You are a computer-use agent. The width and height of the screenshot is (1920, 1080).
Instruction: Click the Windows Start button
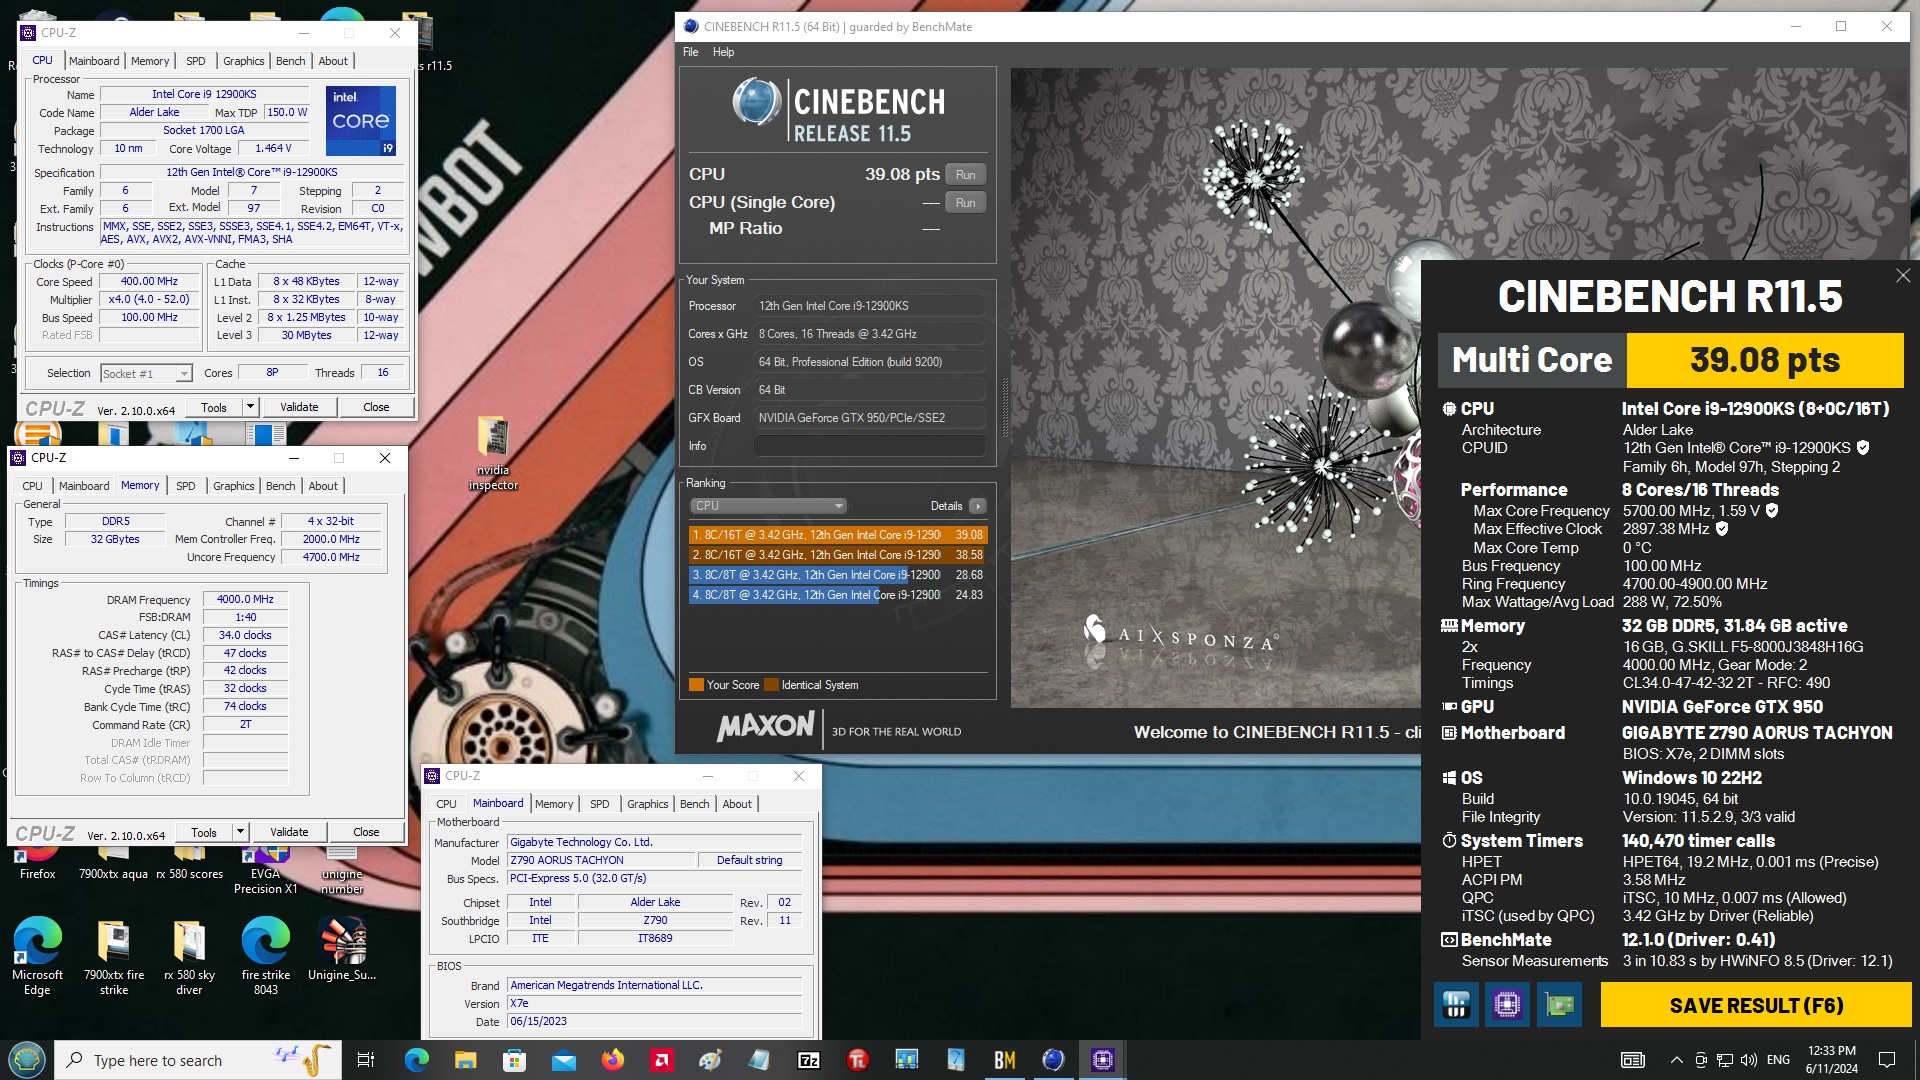click(x=26, y=1060)
